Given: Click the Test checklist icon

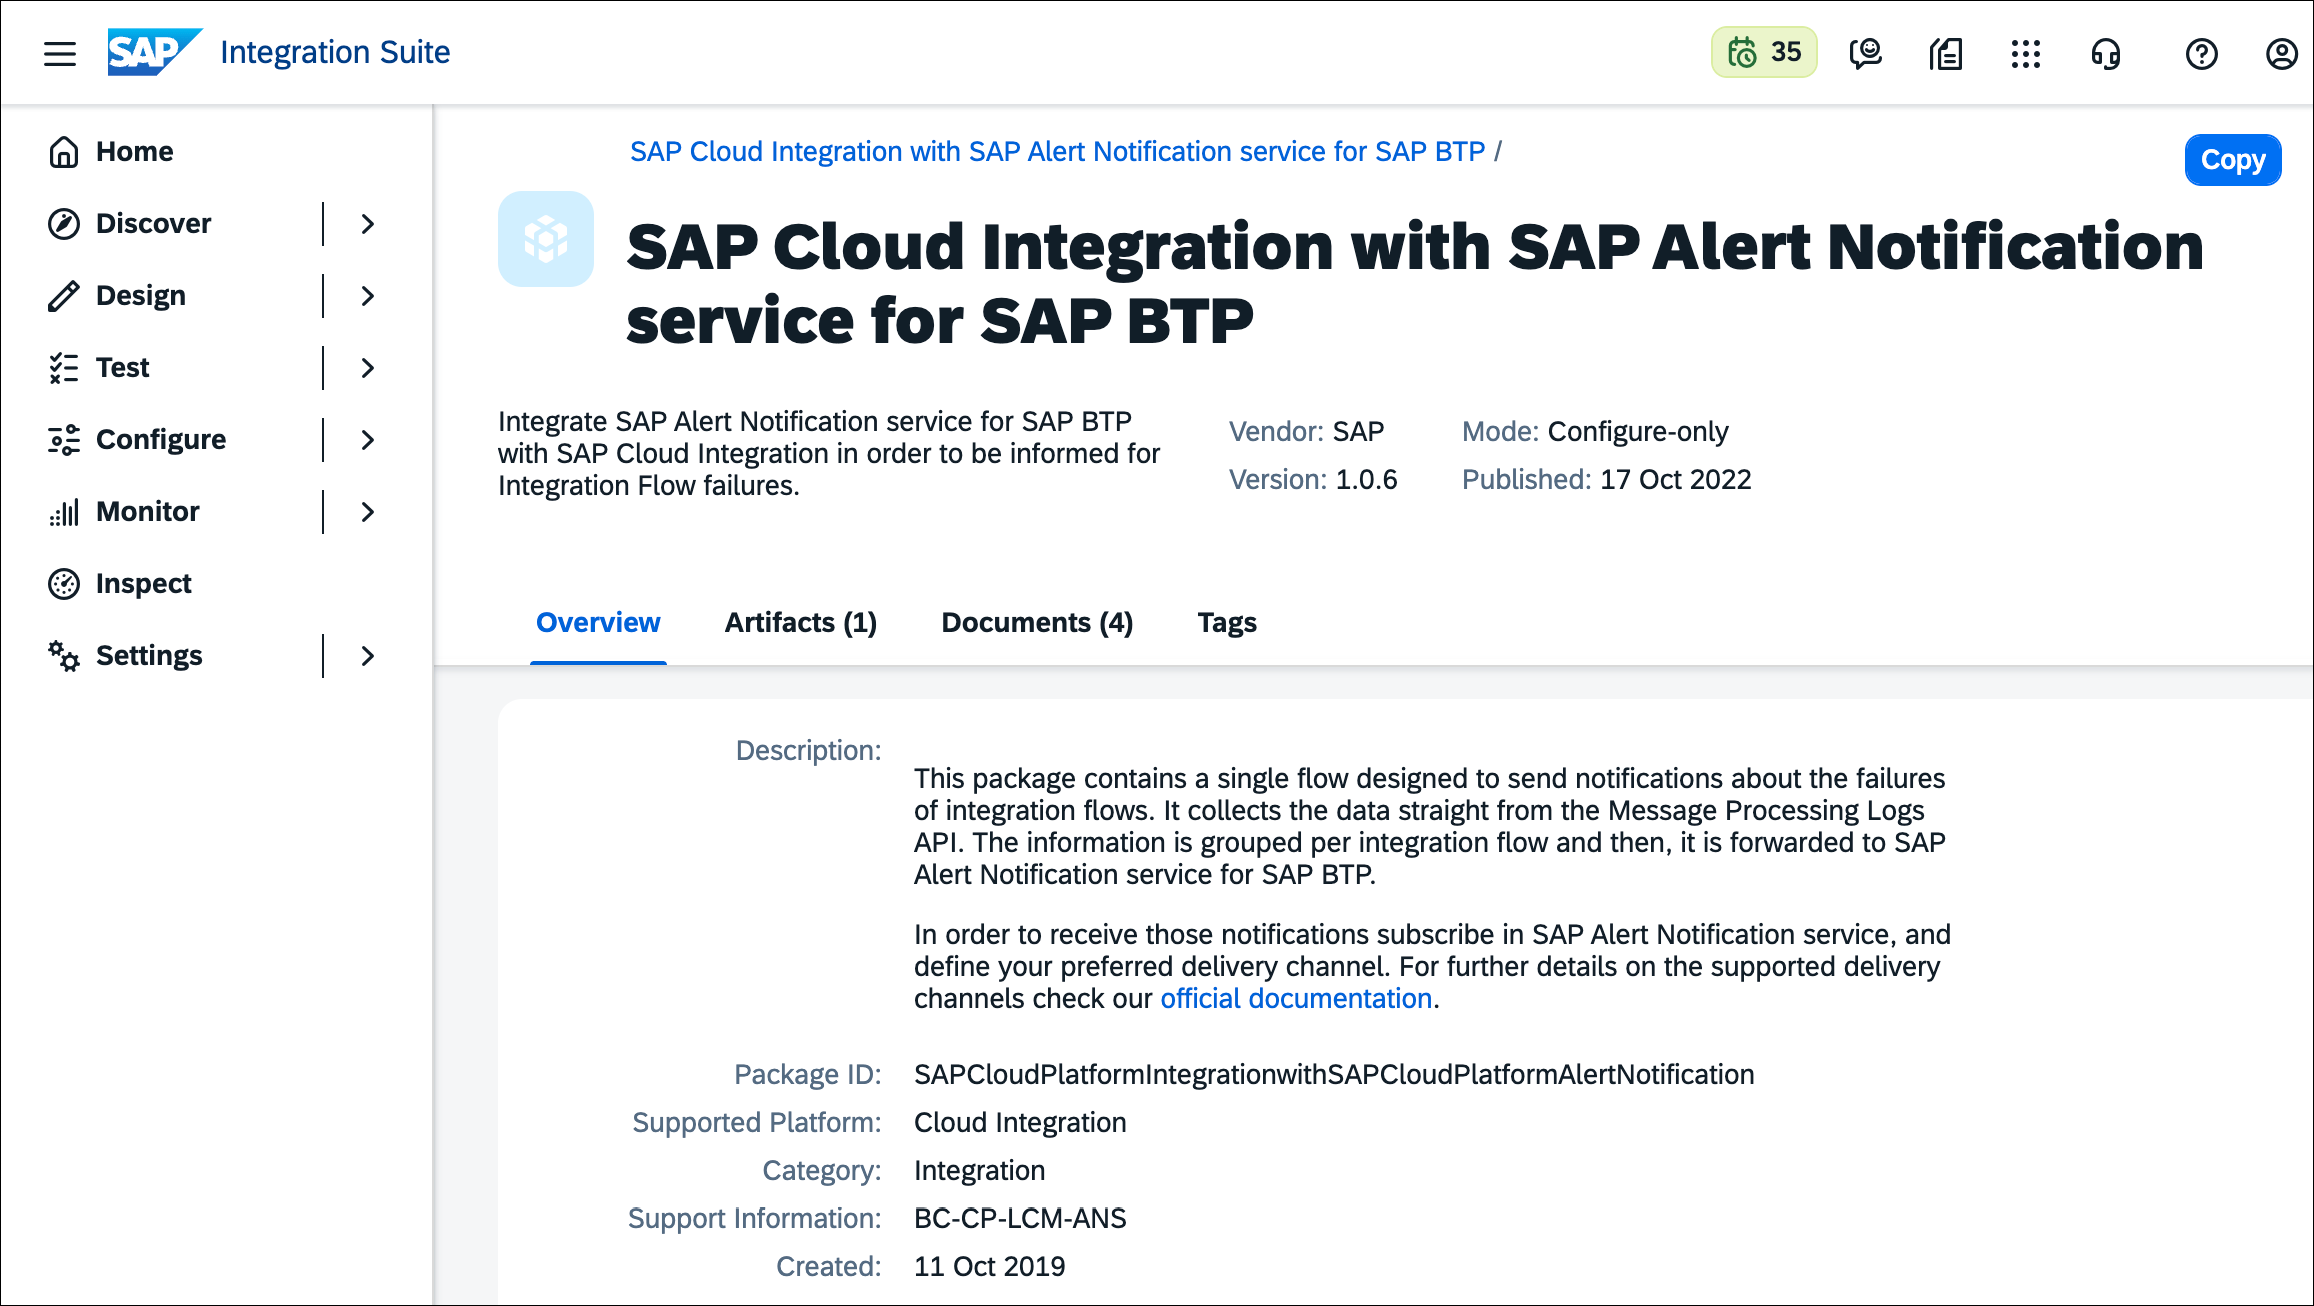Looking at the screenshot, I should [x=64, y=368].
